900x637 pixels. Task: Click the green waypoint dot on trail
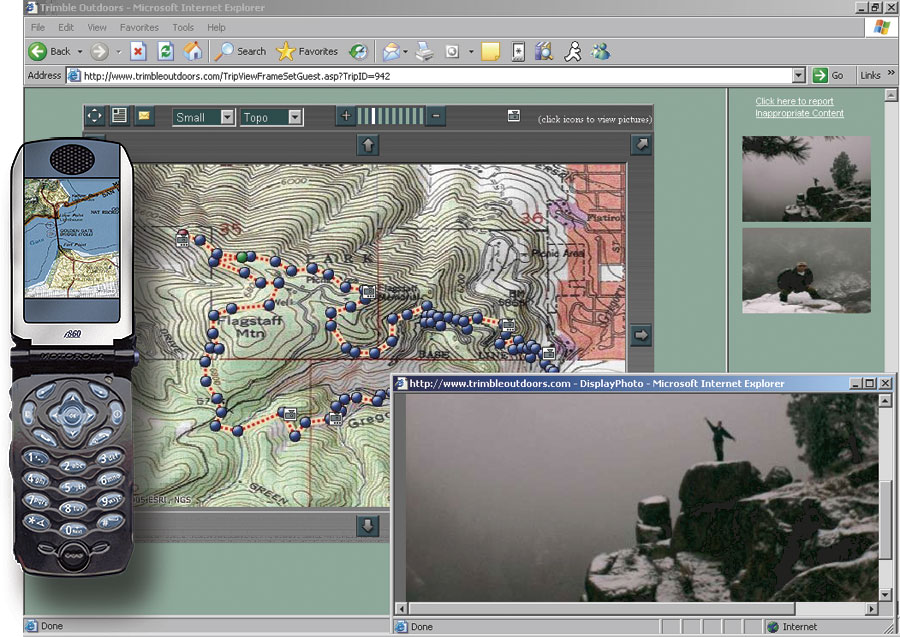(x=241, y=257)
